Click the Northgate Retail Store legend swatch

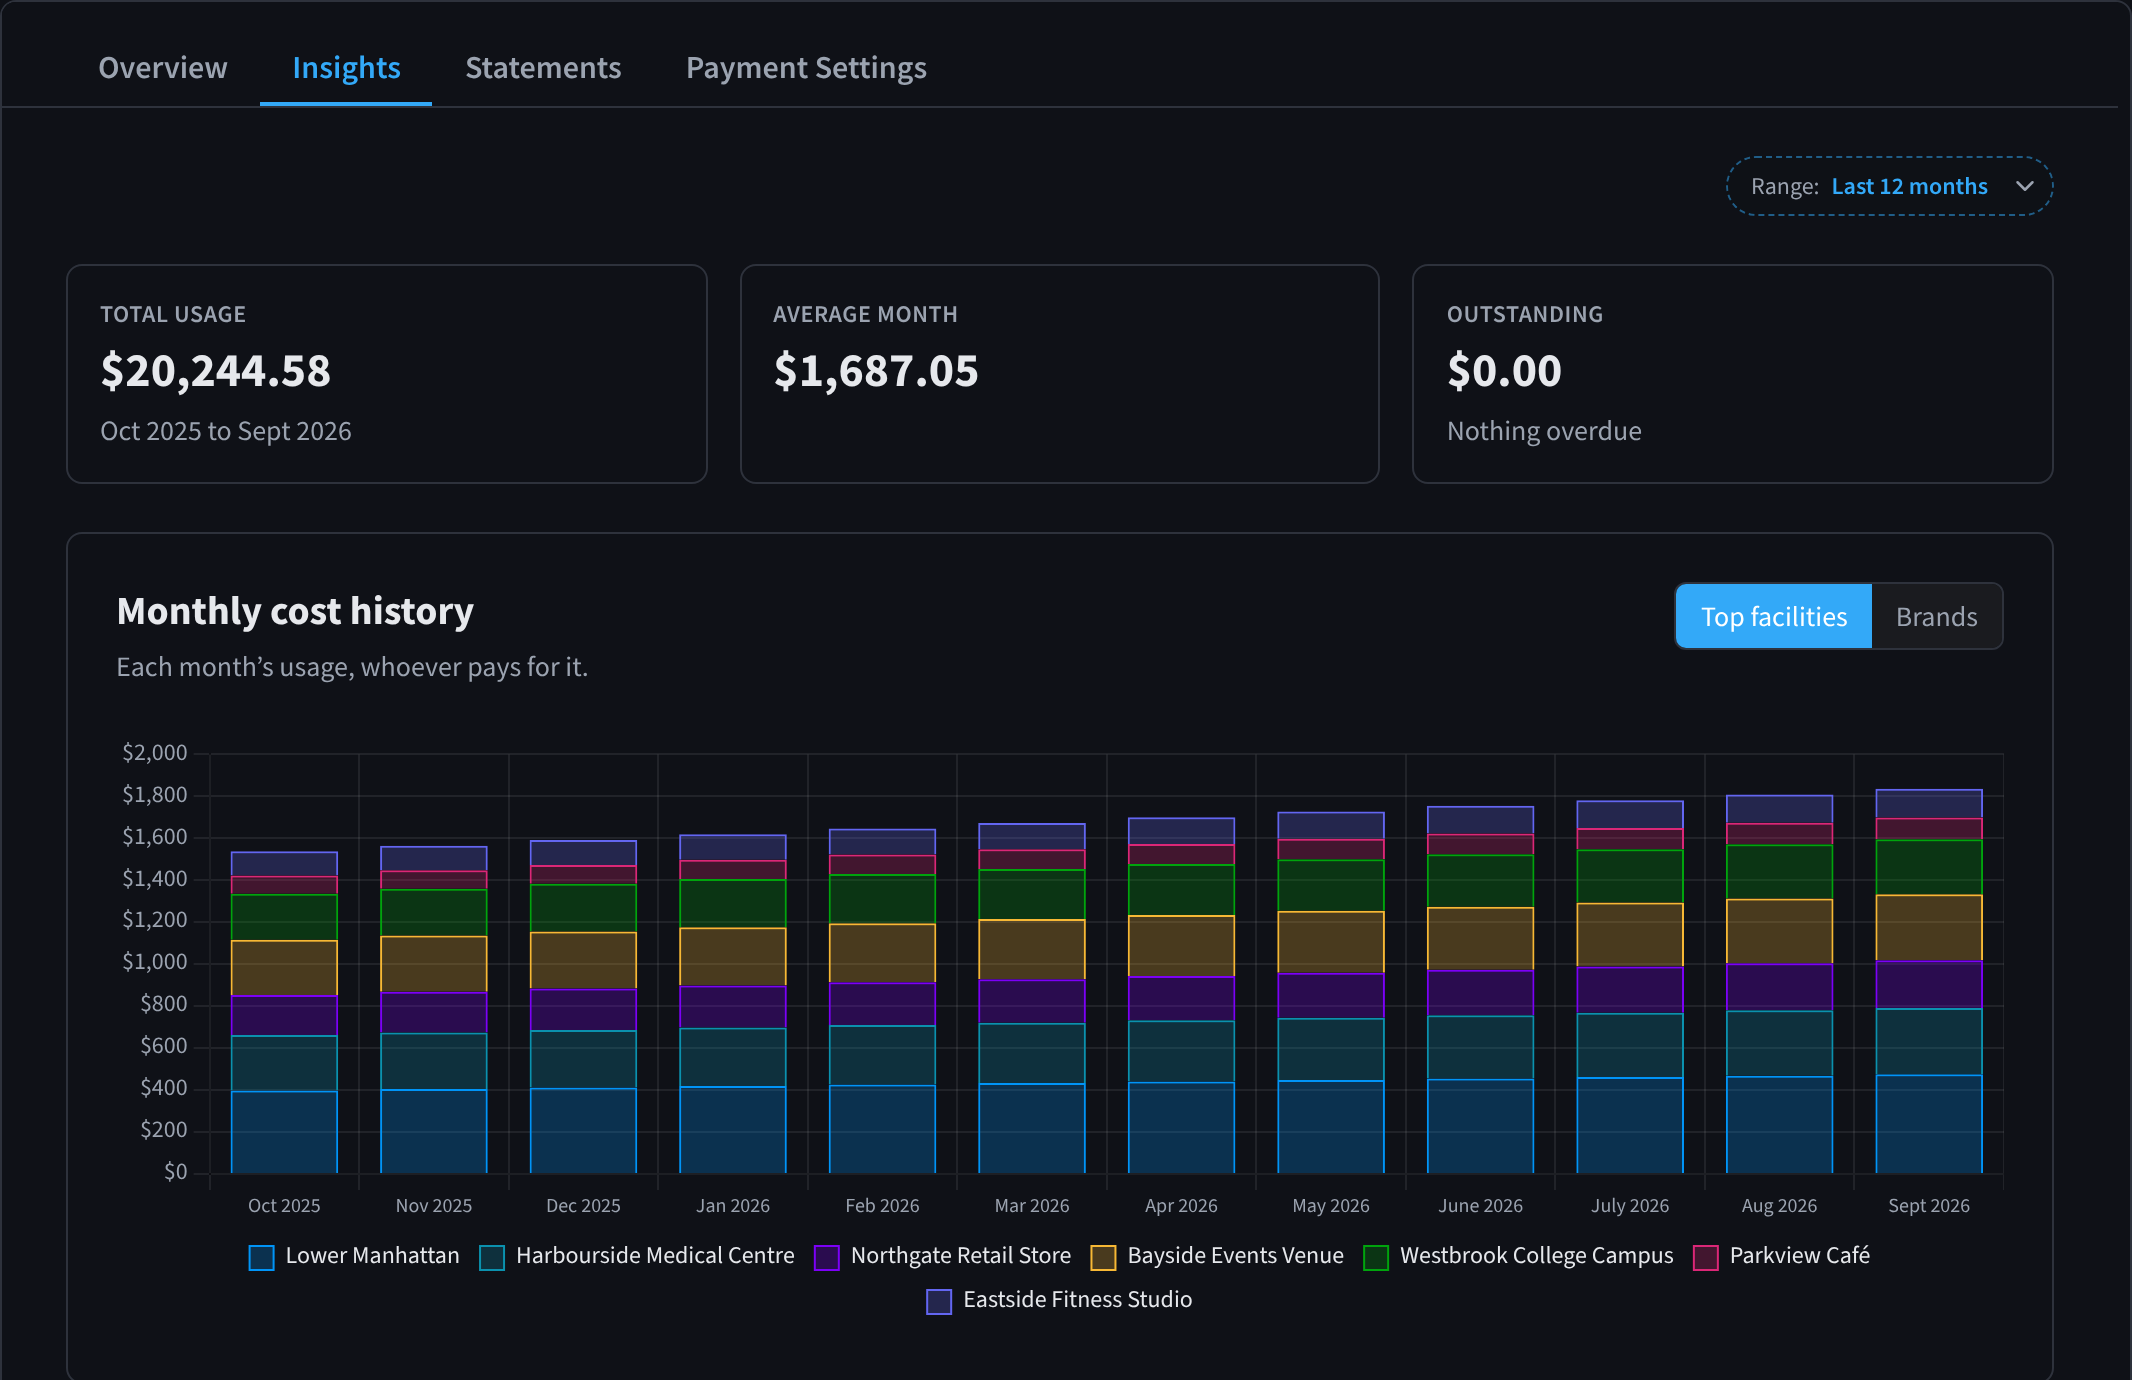[x=826, y=1257]
